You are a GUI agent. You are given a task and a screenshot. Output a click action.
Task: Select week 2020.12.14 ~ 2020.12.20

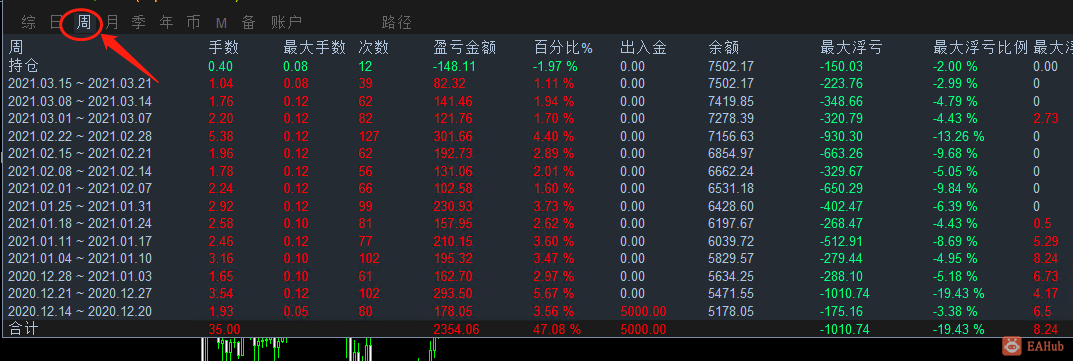click(79, 311)
